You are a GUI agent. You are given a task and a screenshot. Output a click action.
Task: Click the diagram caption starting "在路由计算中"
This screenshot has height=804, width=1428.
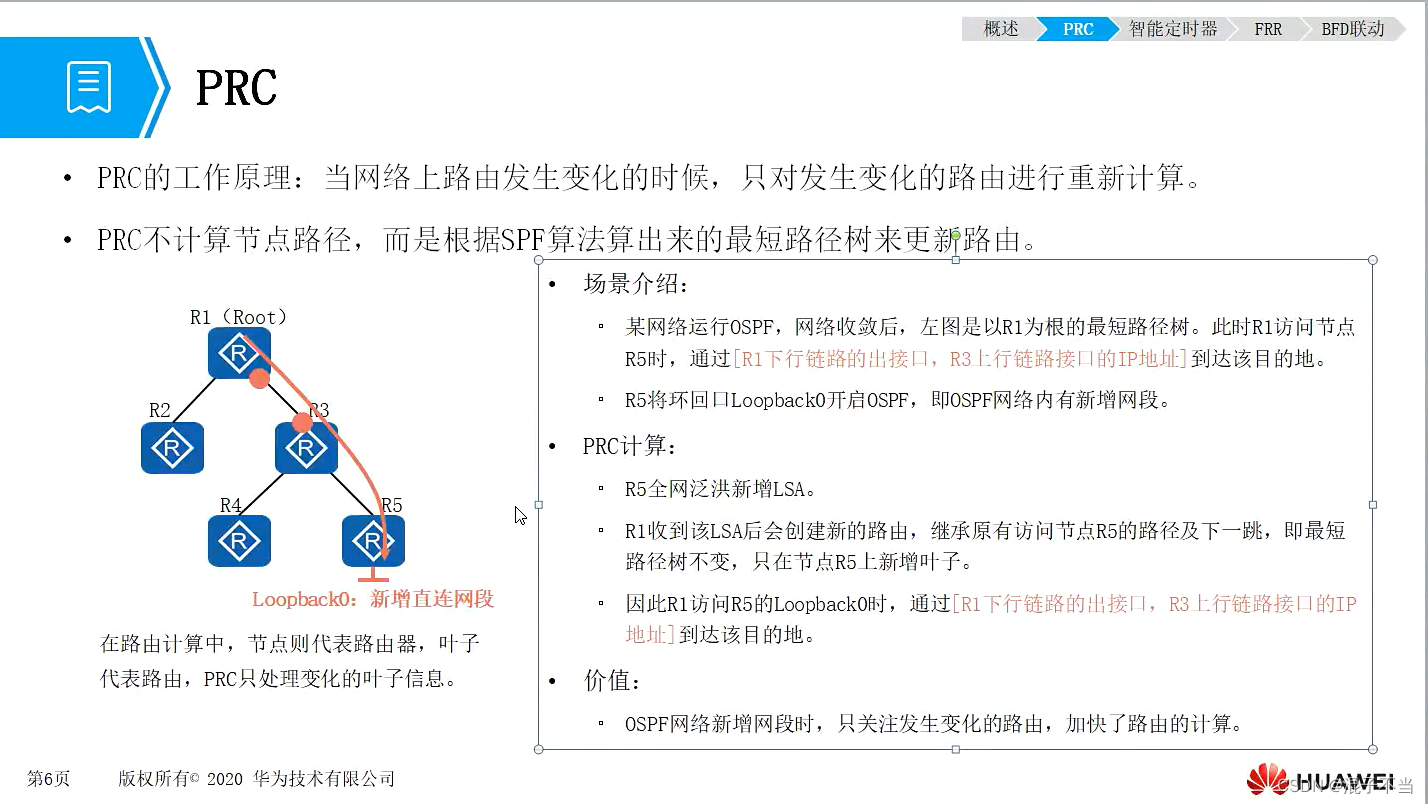[290, 661]
